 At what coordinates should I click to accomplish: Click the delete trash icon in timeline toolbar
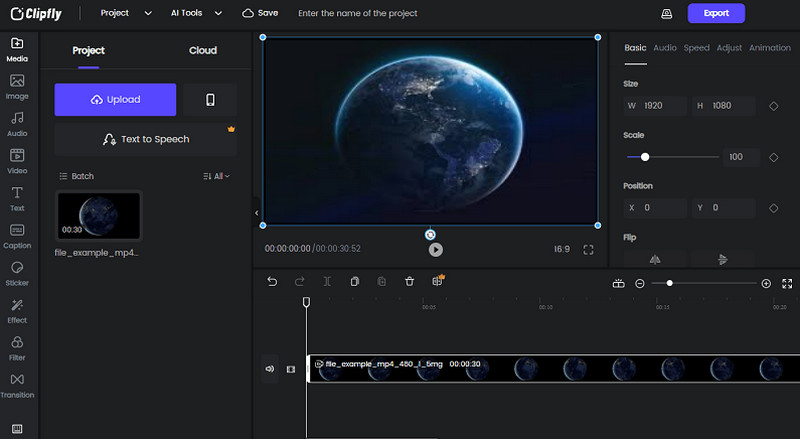[x=409, y=282]
